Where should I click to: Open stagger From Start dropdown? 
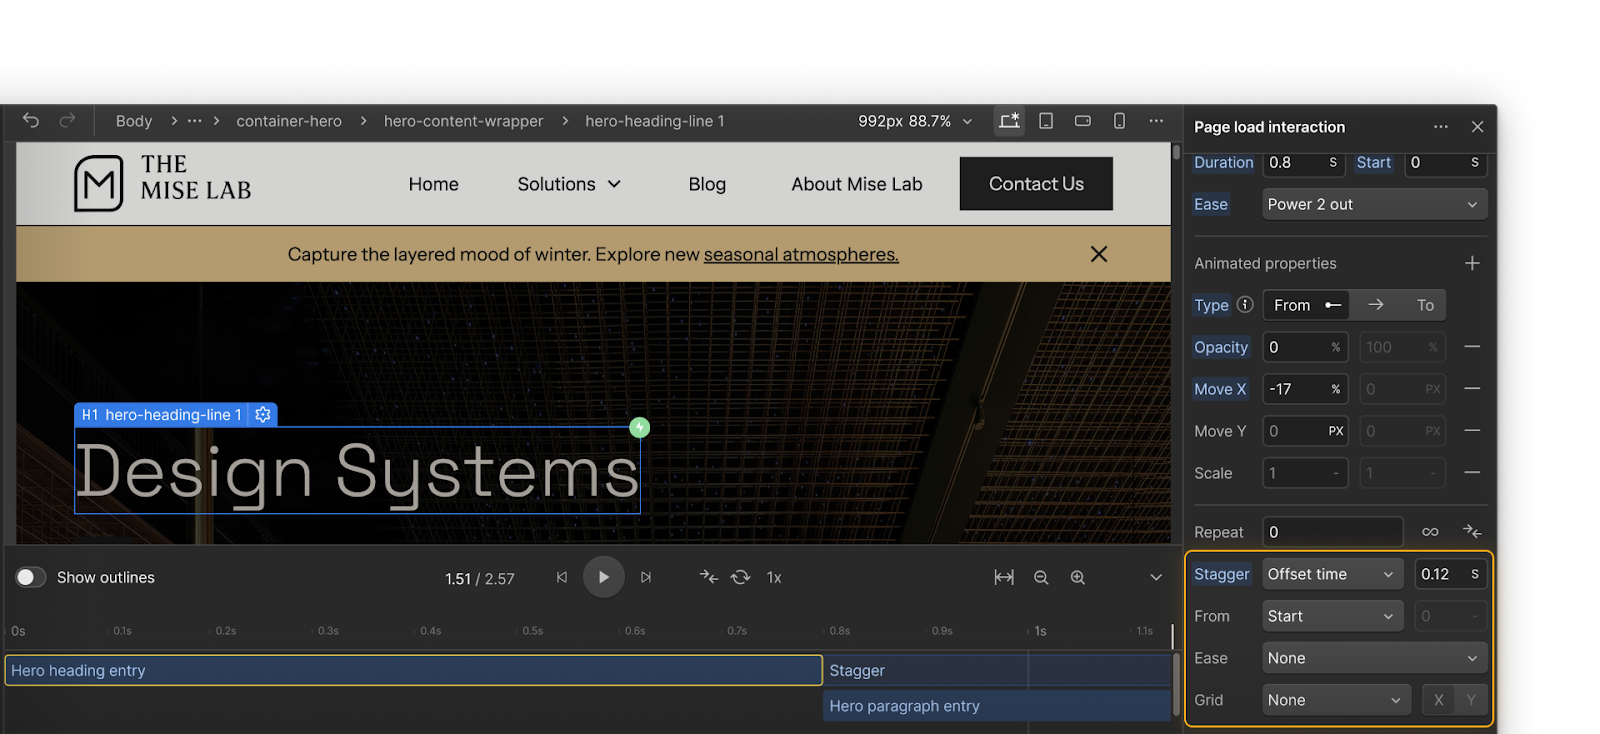tap(1333, 616)
